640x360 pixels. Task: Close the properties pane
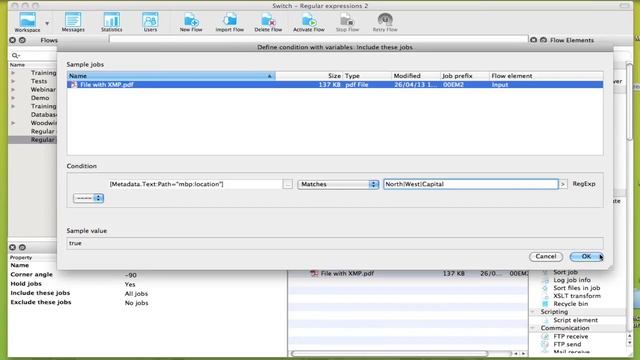(x=13, y=247)
